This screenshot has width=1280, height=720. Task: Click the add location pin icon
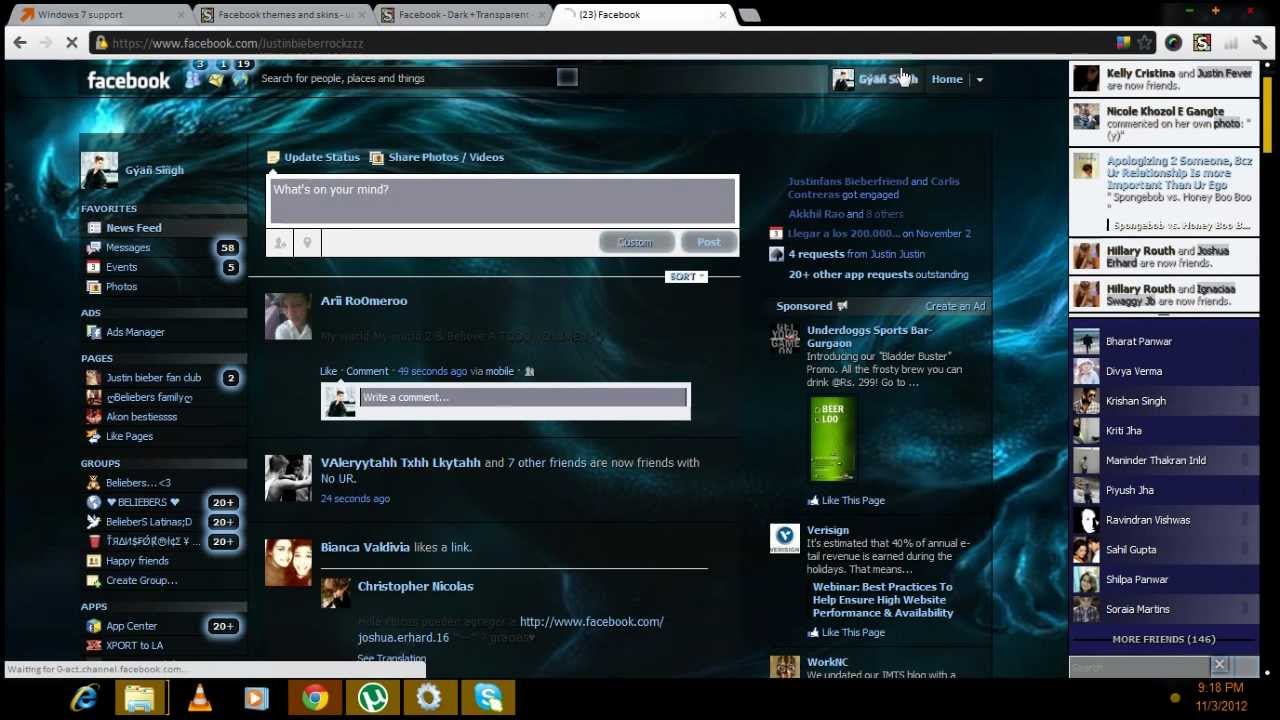point(307,243)
